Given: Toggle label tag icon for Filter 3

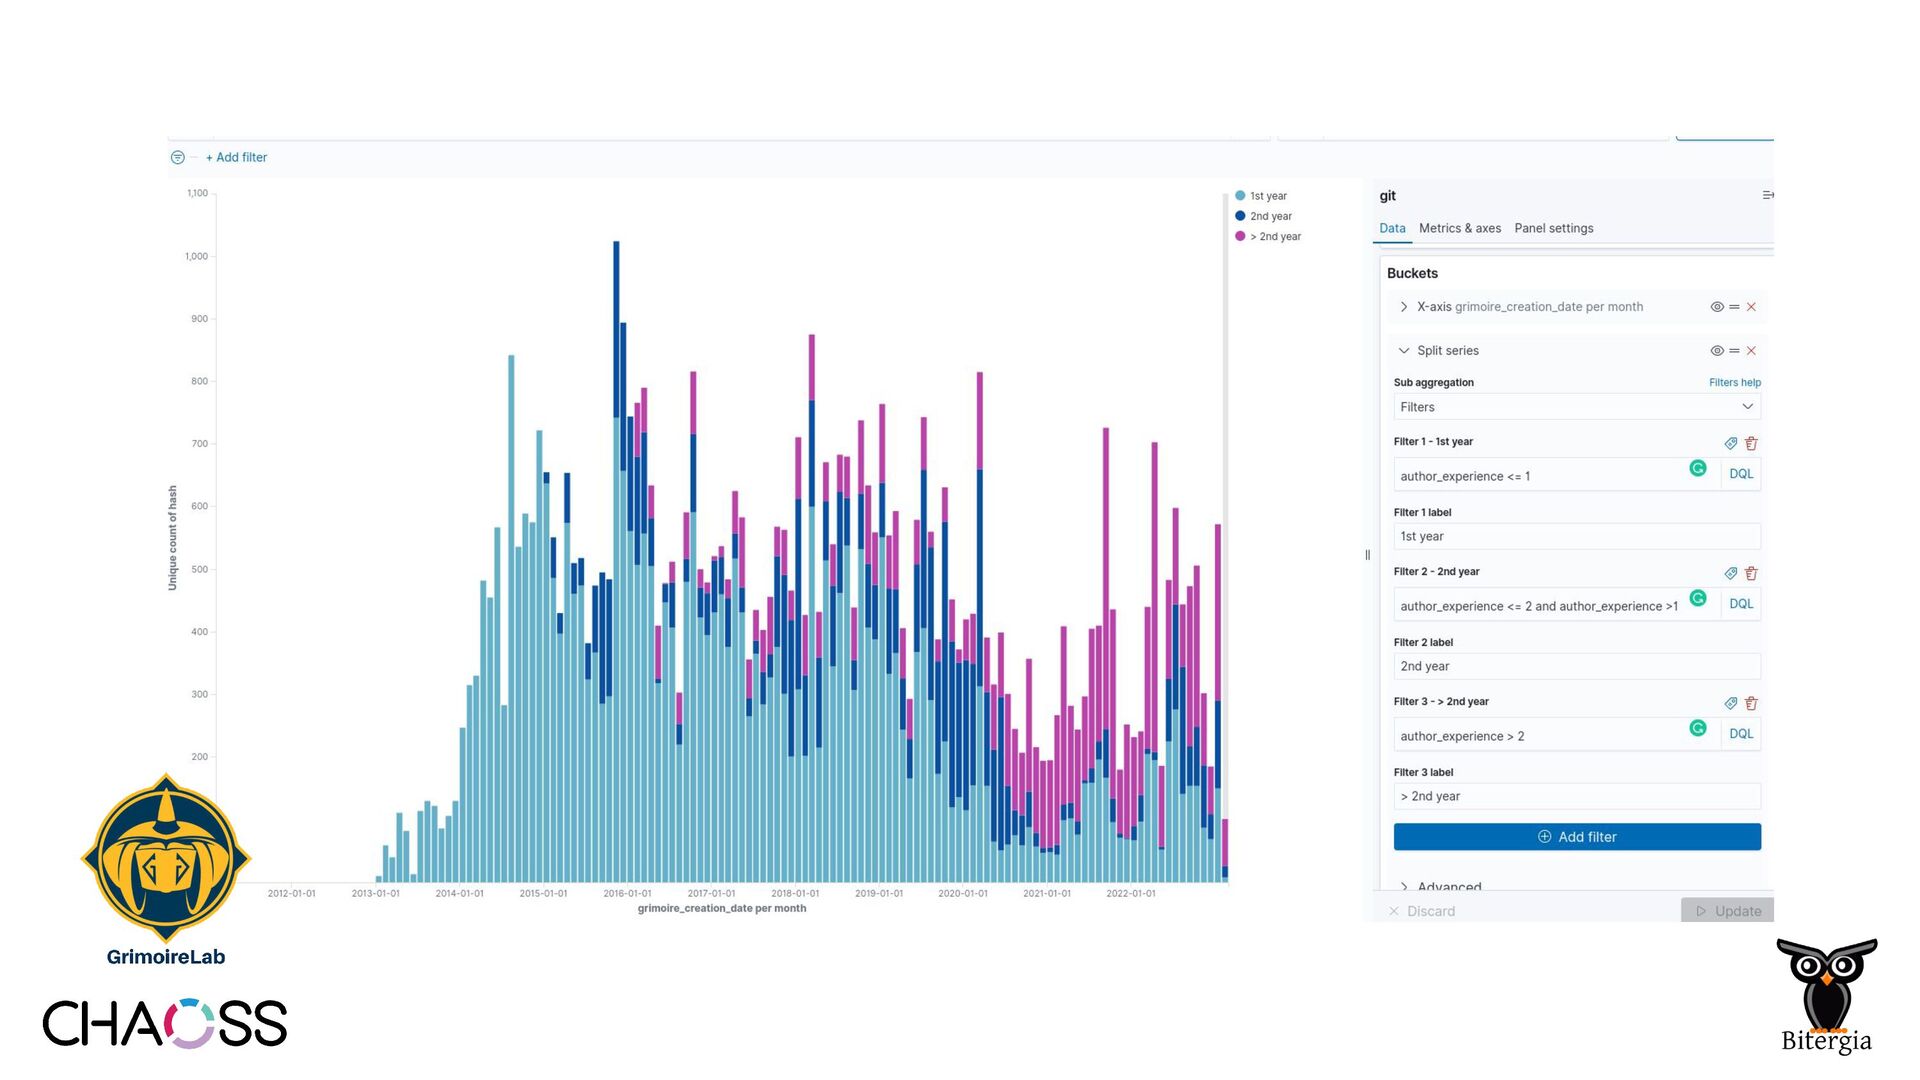Looking at the screenshot, I should coord(1731,703).
